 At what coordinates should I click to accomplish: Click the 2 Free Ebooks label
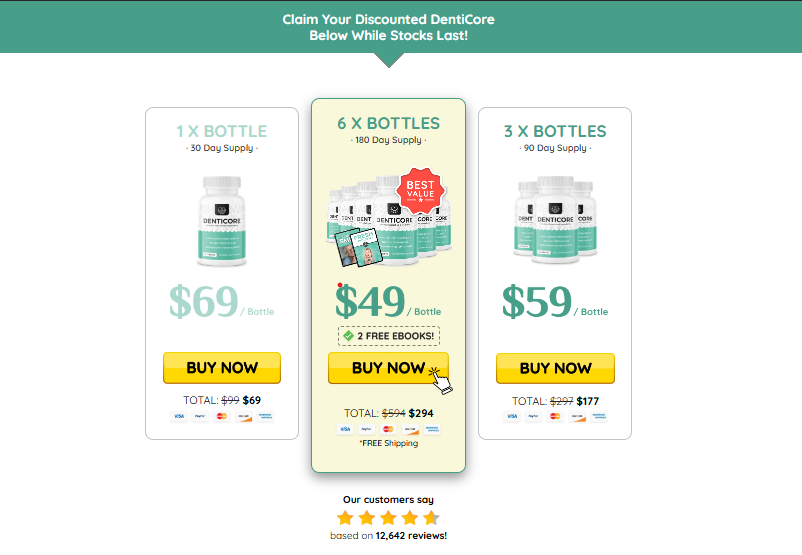click(396, 336)
